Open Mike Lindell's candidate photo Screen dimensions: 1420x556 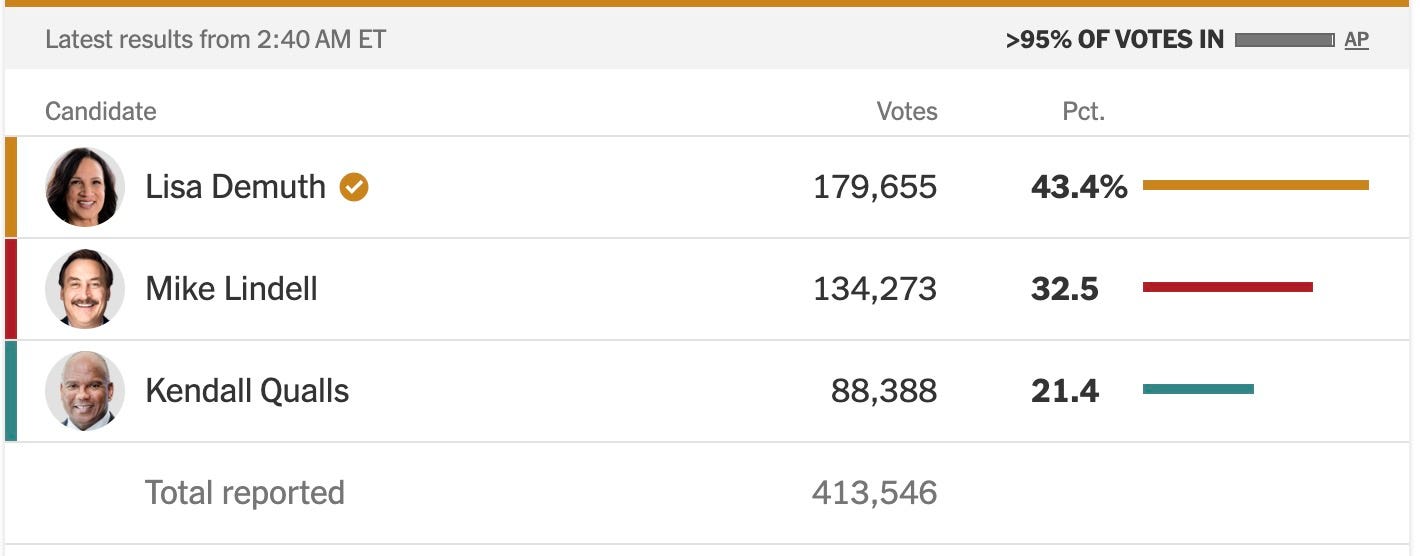click(x=85, y=289)
